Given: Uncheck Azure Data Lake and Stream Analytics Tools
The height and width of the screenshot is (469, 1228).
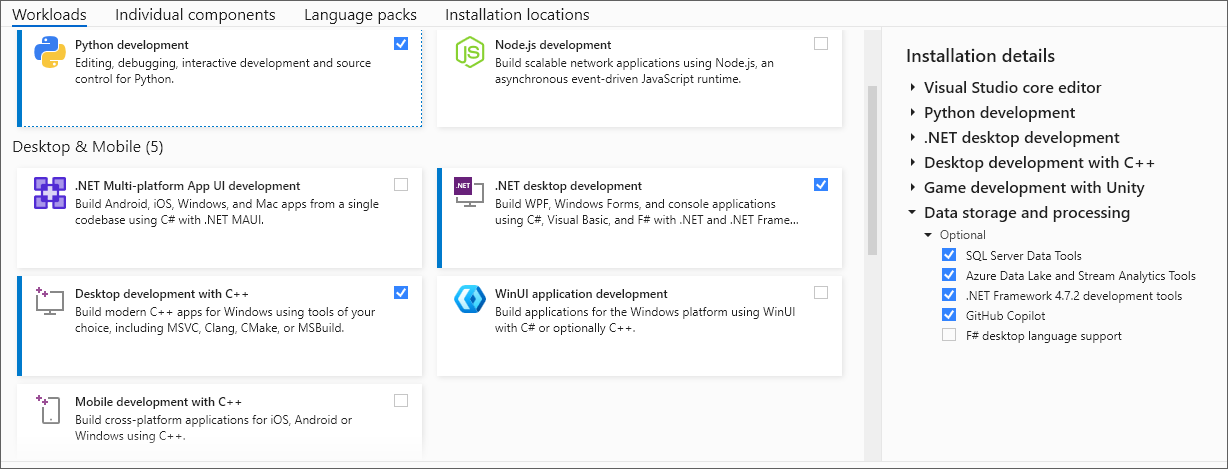Looking at the screenshot, I should [x=949, y=276].
